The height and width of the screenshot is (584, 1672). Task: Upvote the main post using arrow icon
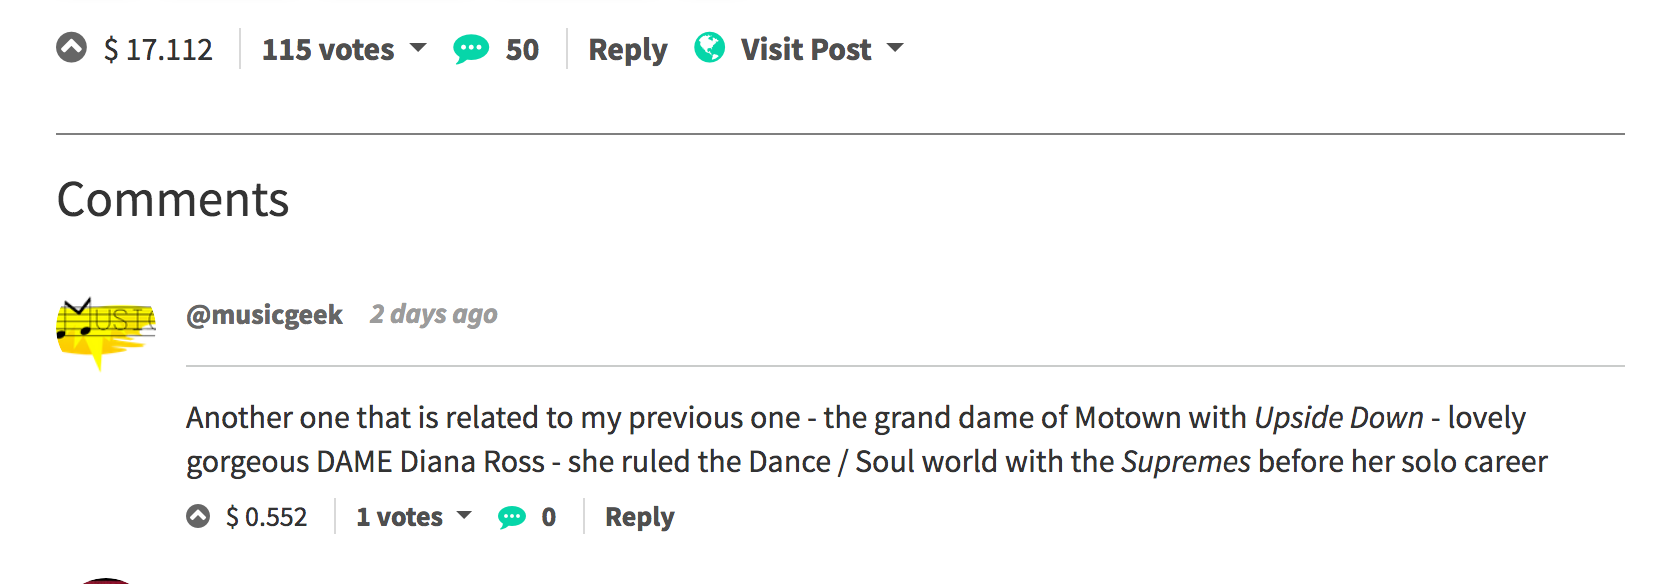click(x=71, y=48)
